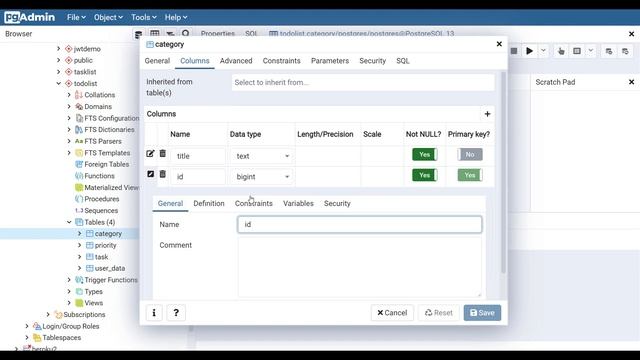
Task: Click the browser toolbar search objects icon
Action: (186, 33)
